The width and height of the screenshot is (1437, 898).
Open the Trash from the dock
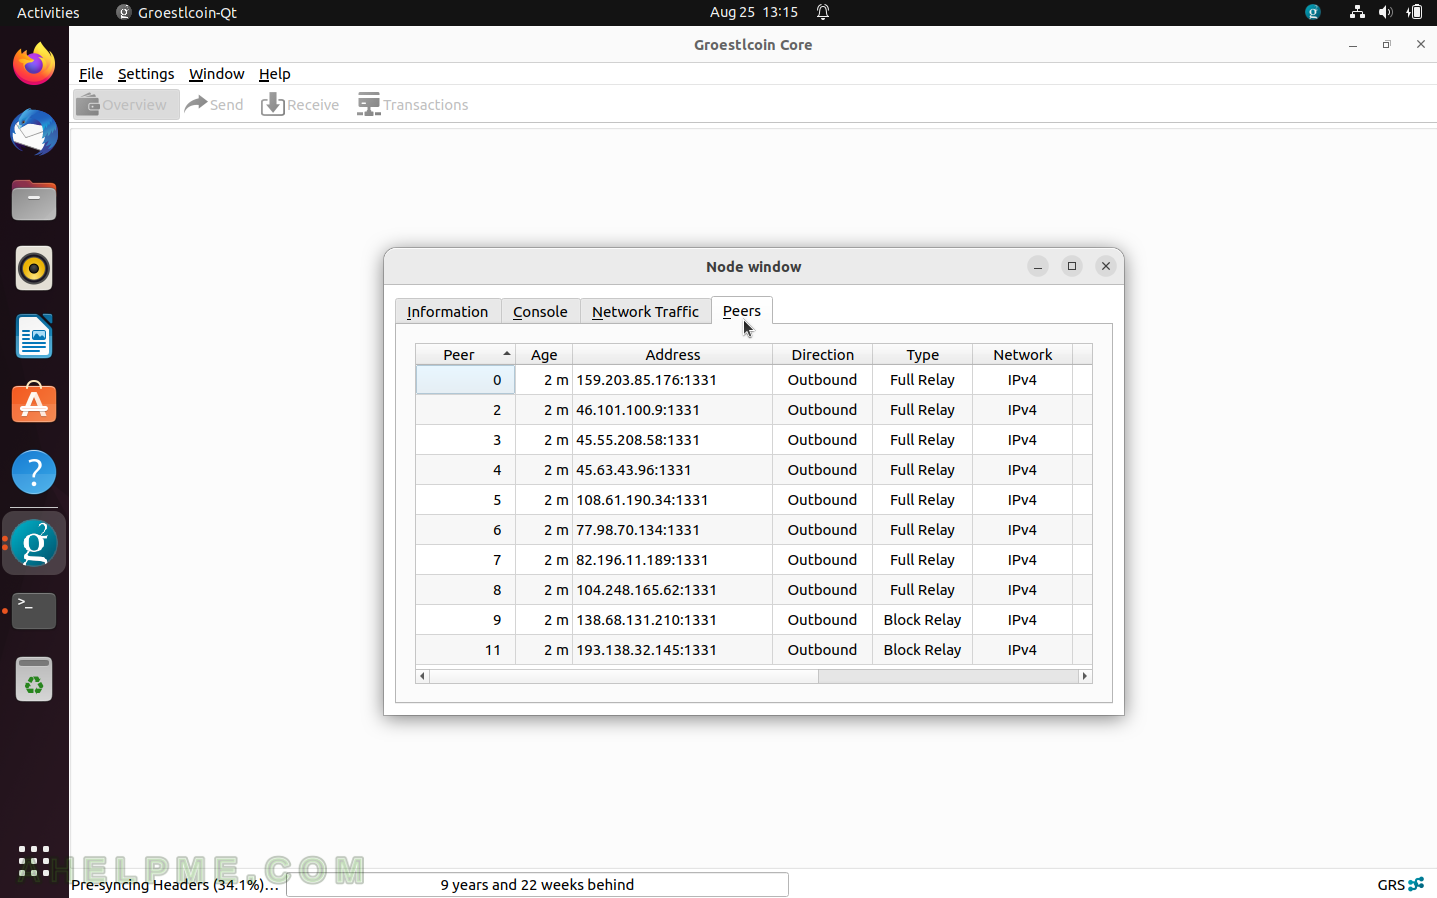pyautogui.click(x=34, y=680)
